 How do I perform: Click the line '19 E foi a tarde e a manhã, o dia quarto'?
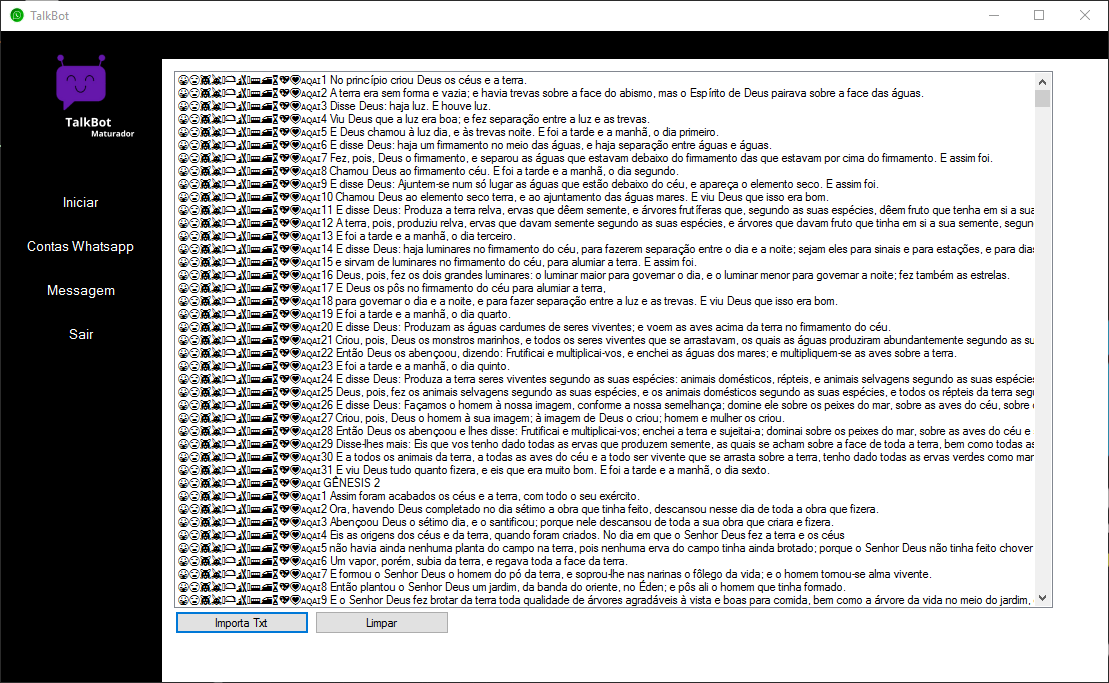coord(344,314)
